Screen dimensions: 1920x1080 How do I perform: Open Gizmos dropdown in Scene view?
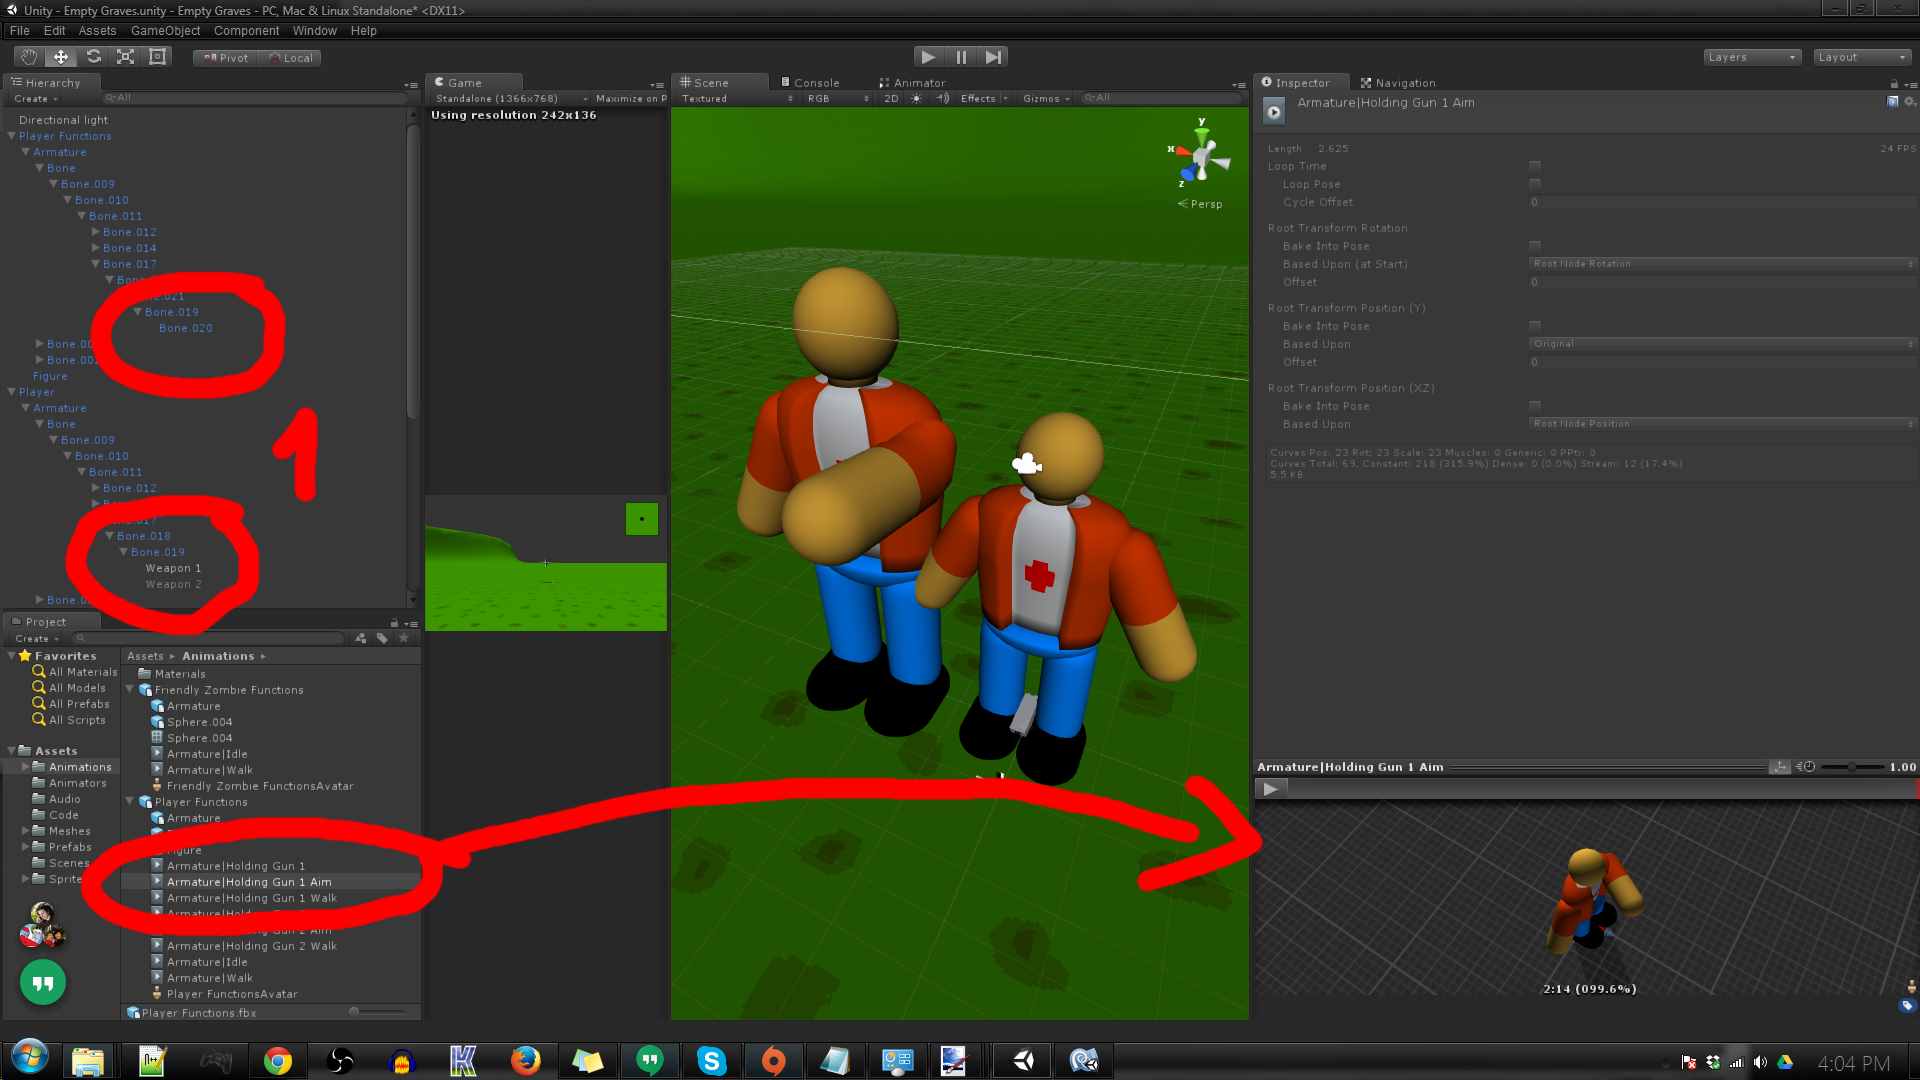(x=1047, y=98)
